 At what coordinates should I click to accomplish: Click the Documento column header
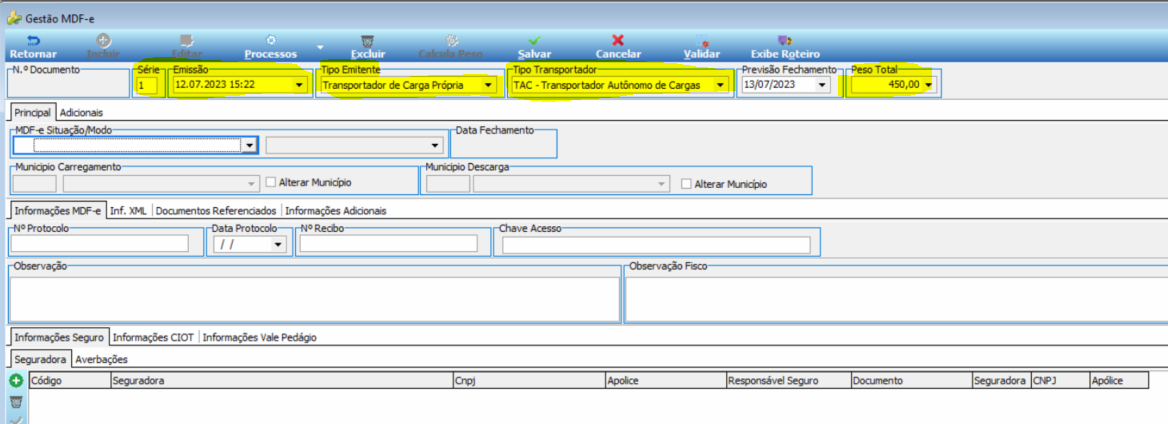[x=912, y=381]
